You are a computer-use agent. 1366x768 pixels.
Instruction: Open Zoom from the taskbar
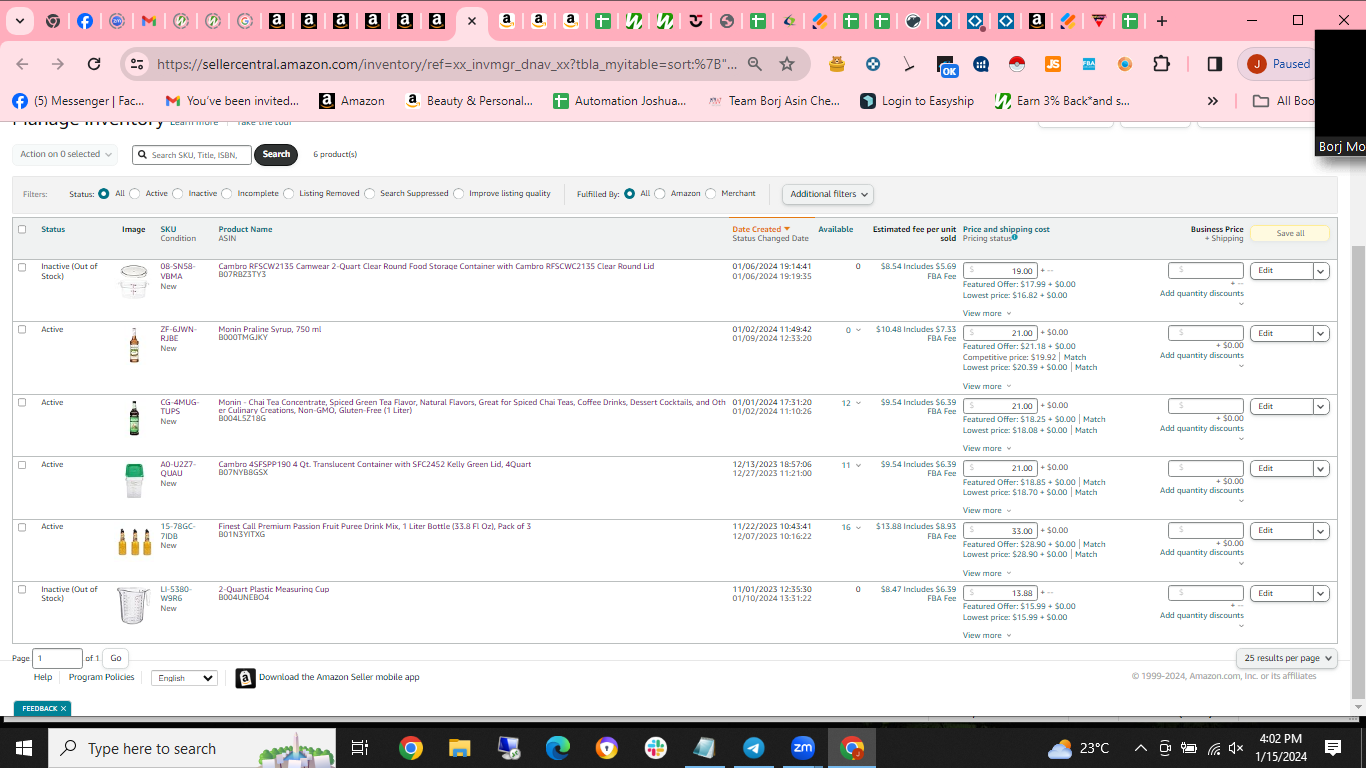tap(802, 748)
